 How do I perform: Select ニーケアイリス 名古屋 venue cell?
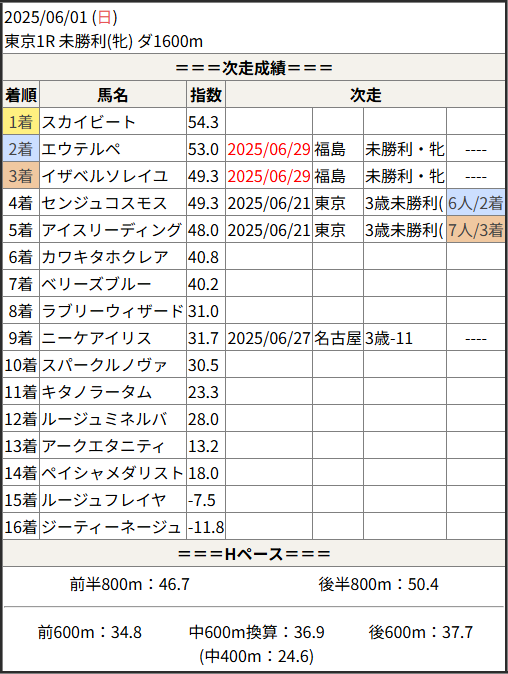[x=338, y=338]
